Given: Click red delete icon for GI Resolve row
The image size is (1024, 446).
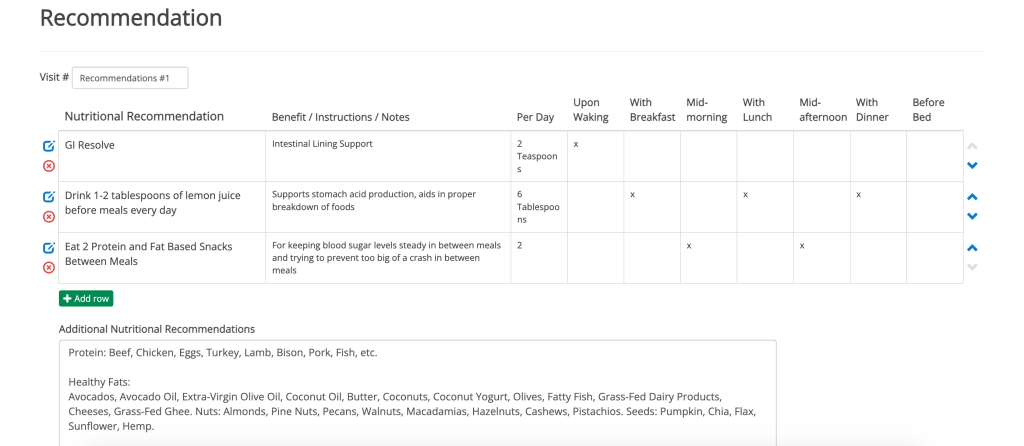Looking at the screenshot, I should click(49, 166).
